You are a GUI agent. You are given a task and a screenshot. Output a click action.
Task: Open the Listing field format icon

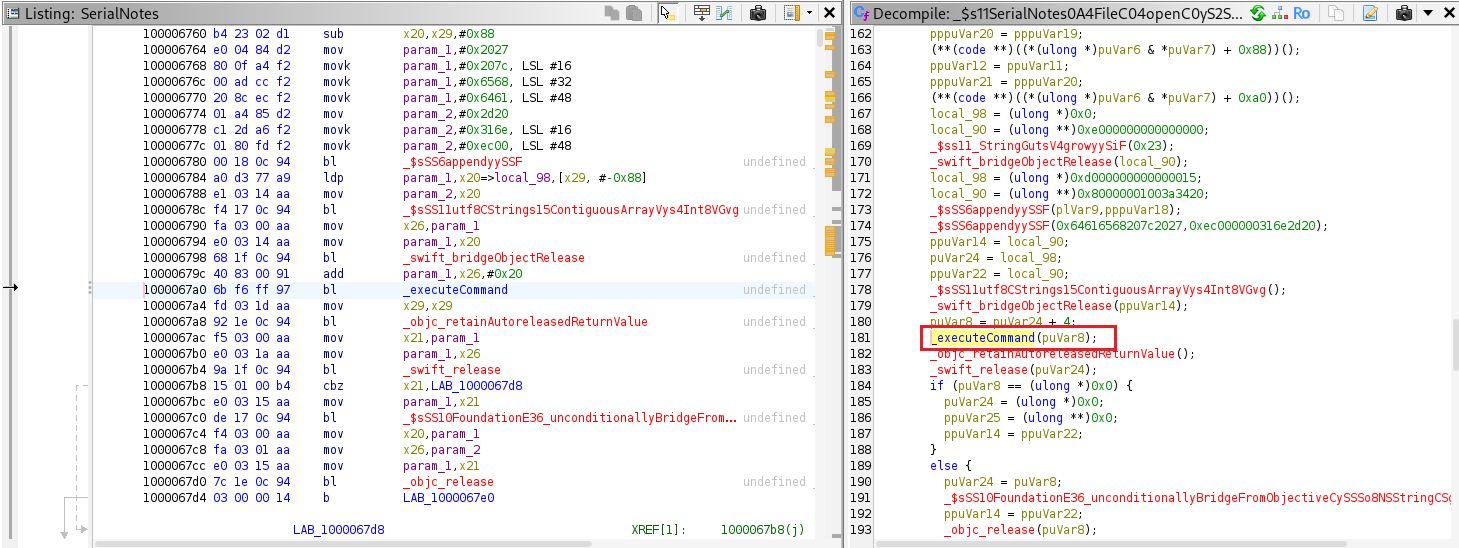coord(790,13)
